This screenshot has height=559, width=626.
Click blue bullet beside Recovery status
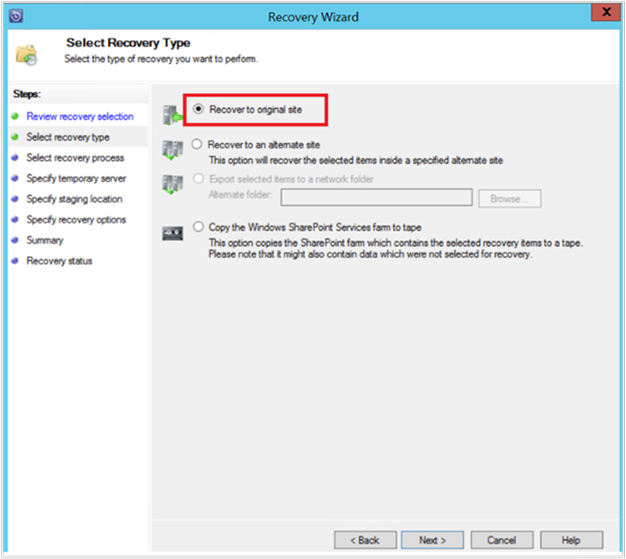(15, 261)
